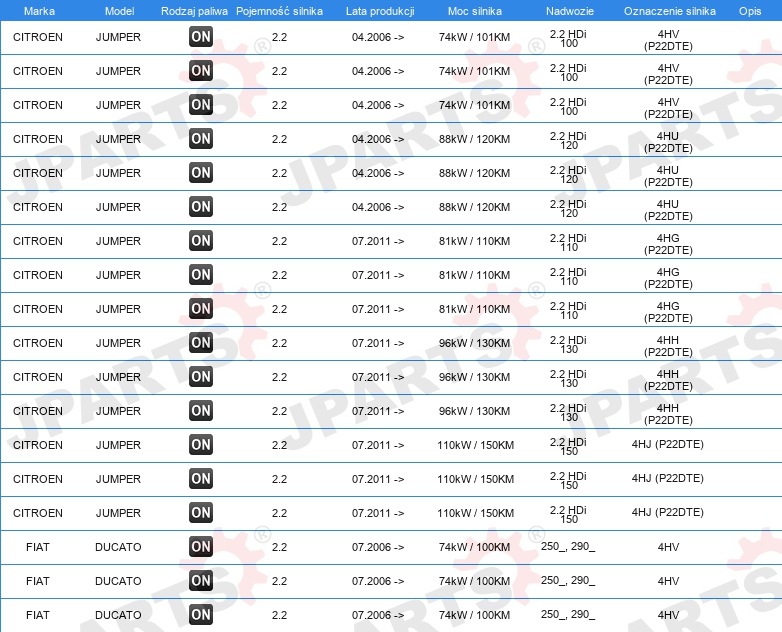
Task: Select 04.2006 -> in the middle 4HU row
Action: [378, 173]
